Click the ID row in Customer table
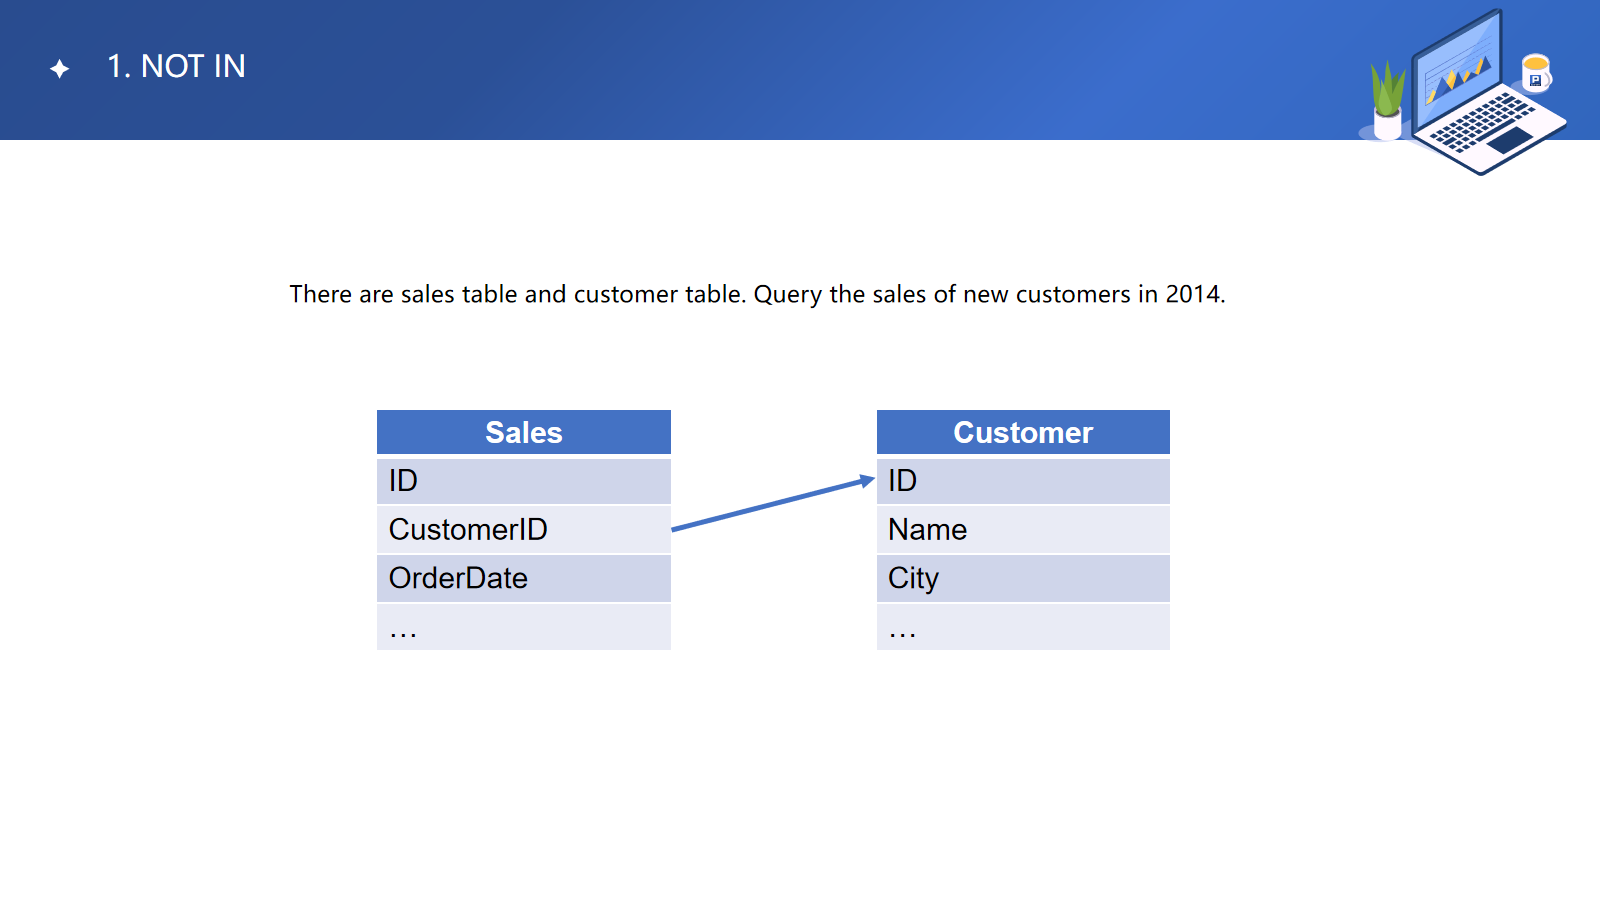Image resolution: width=1600 pixels, height=900 pixels. [x=1022, y=481]
